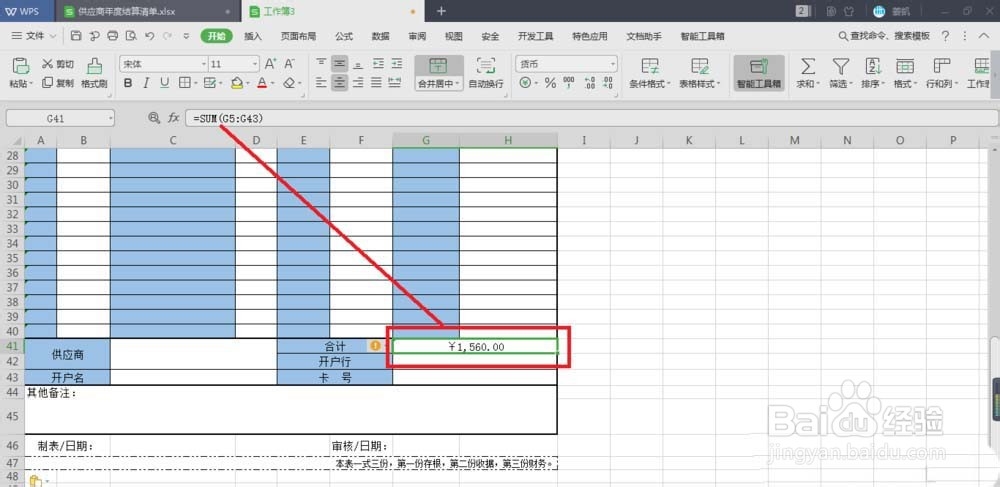Toggle center horizontal alignment

coord(340,83)
